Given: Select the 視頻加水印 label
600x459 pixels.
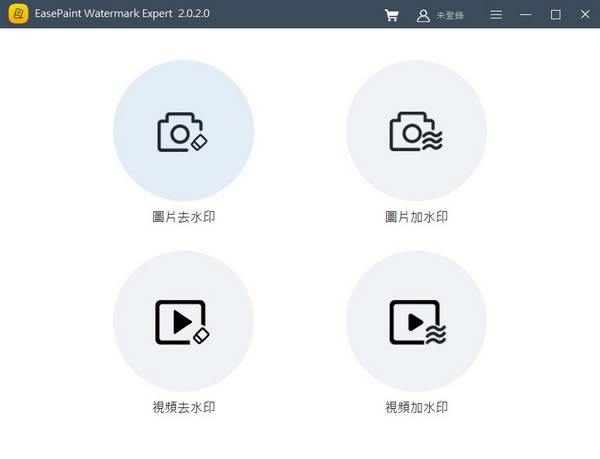Looking at the screenshot, I should (416, 407).
